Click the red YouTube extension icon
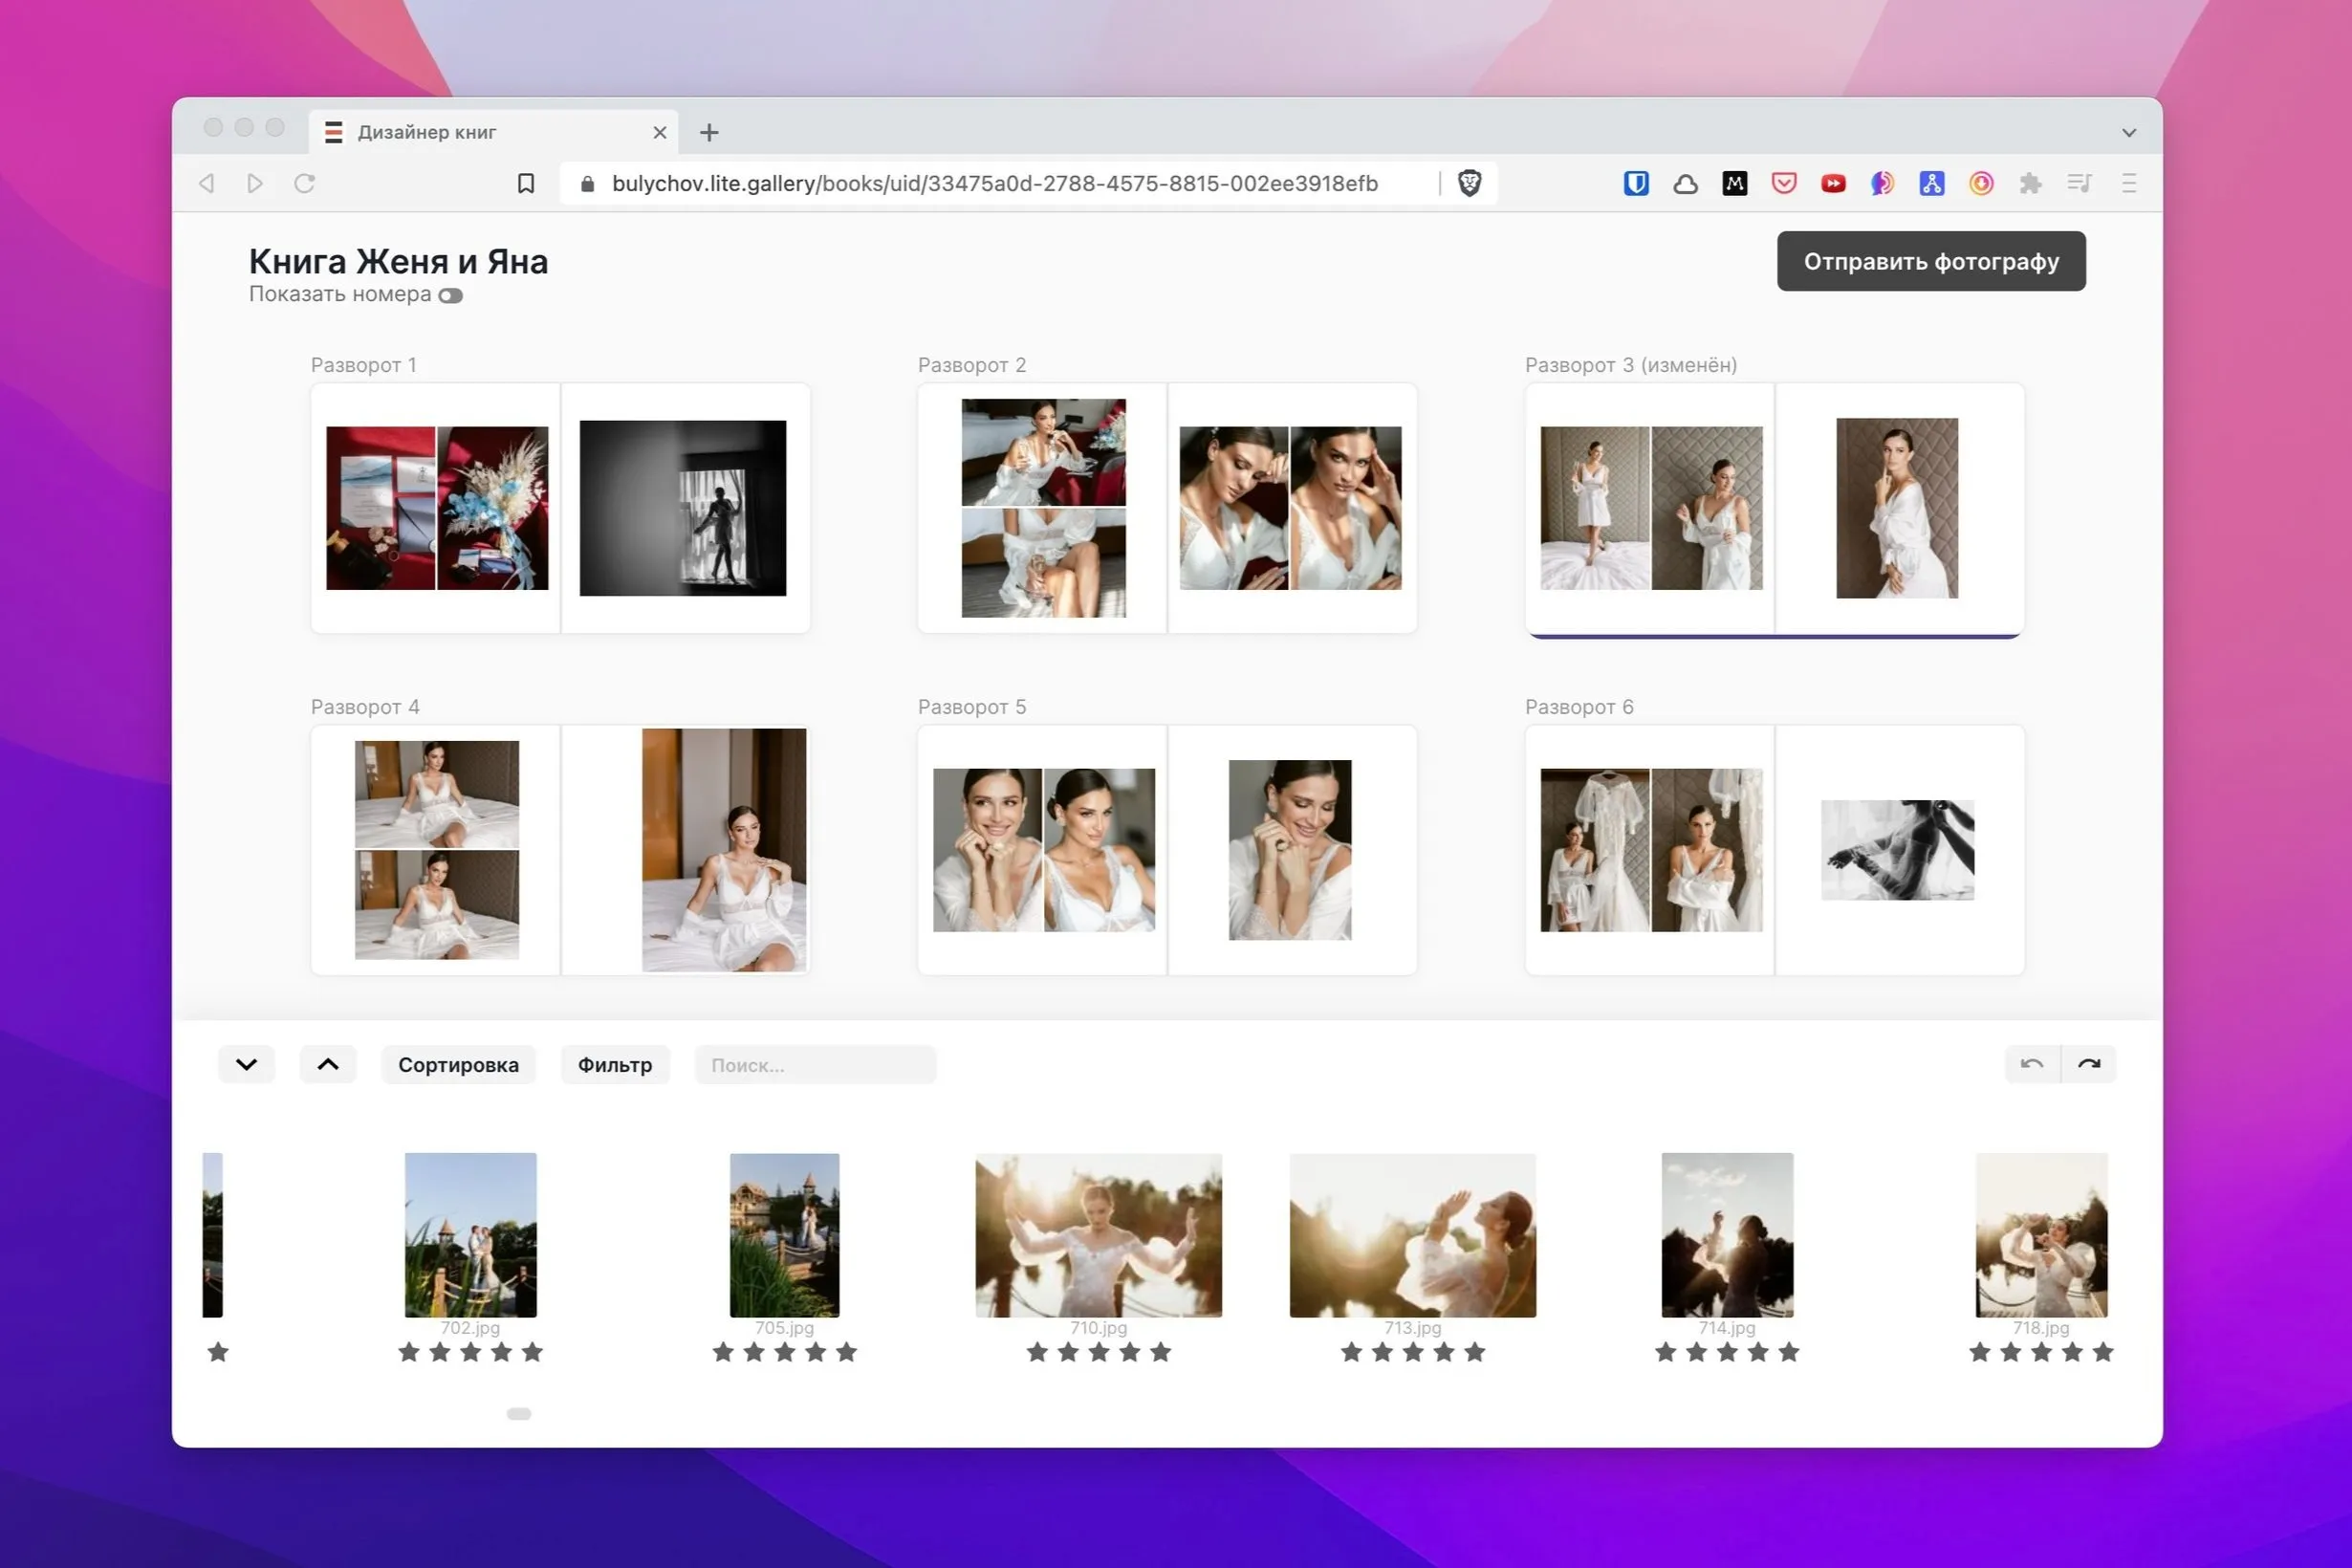Viewport: 2352px width, 1568px height. point(1833,183)
